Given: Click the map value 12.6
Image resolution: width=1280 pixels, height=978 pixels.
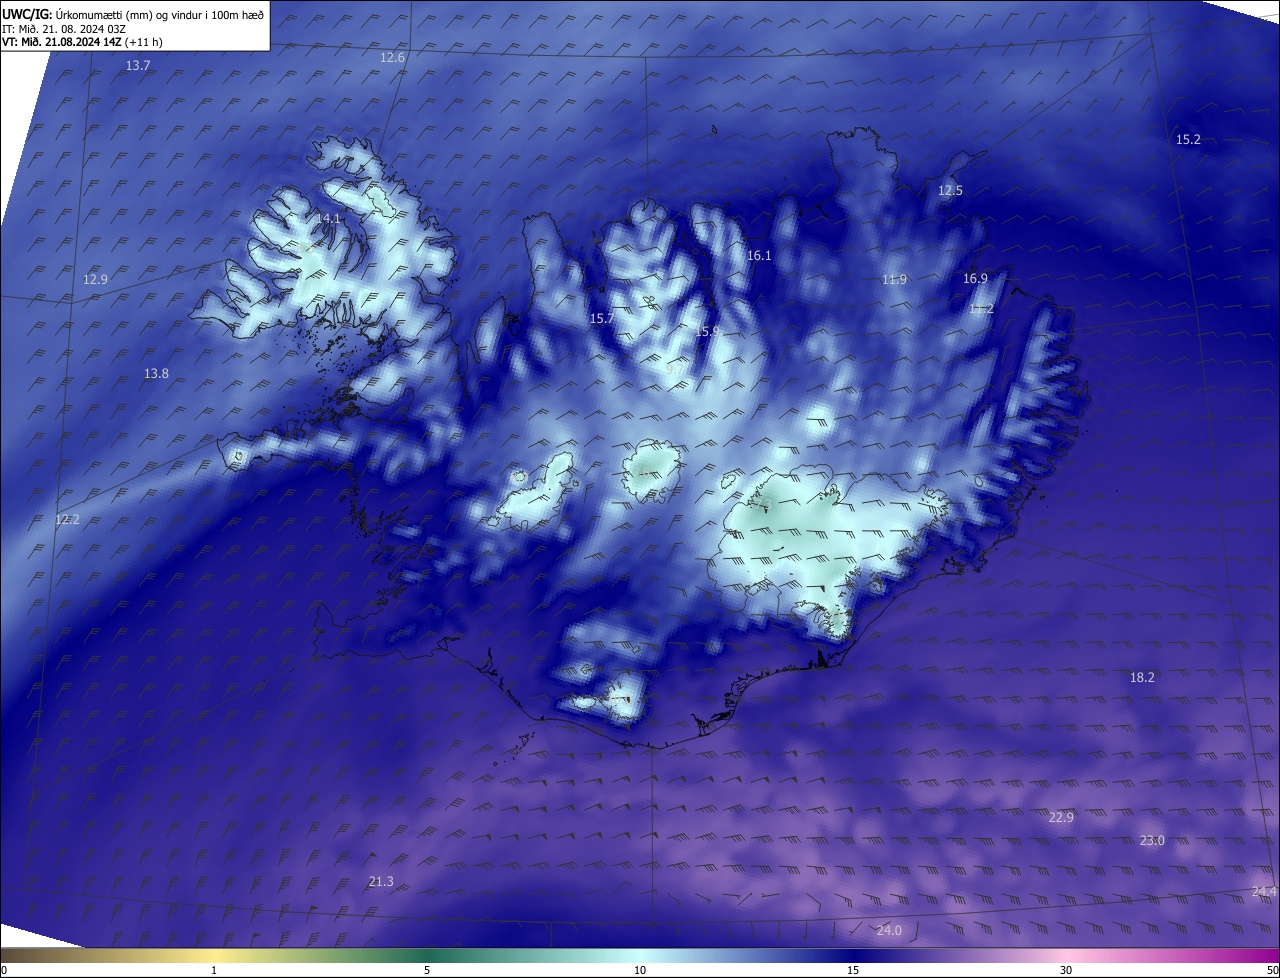Looking at the screenshot, I should [393, 58].
